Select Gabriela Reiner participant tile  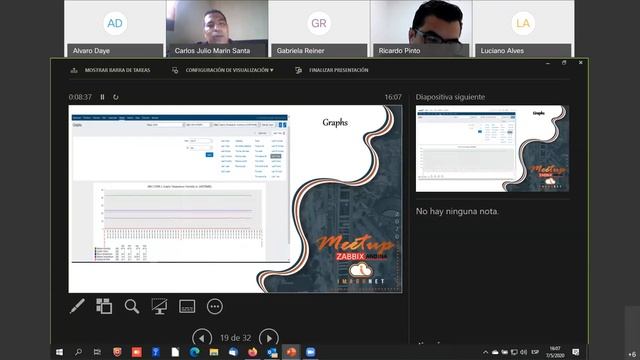pos(319,29)
